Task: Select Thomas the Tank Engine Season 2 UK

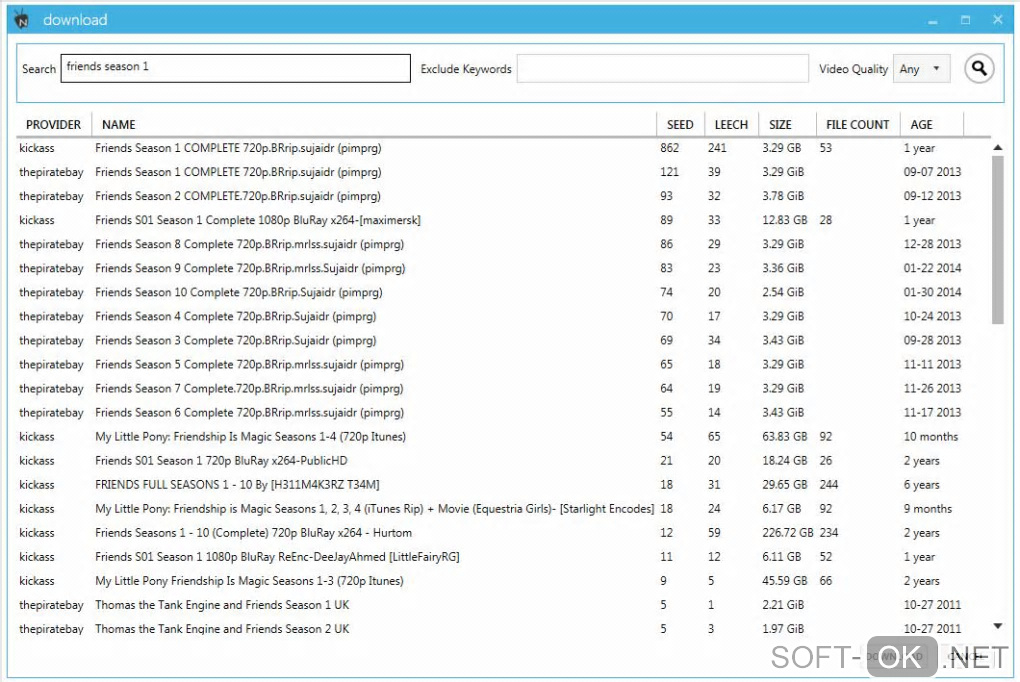Action: [x=503, y=629]
